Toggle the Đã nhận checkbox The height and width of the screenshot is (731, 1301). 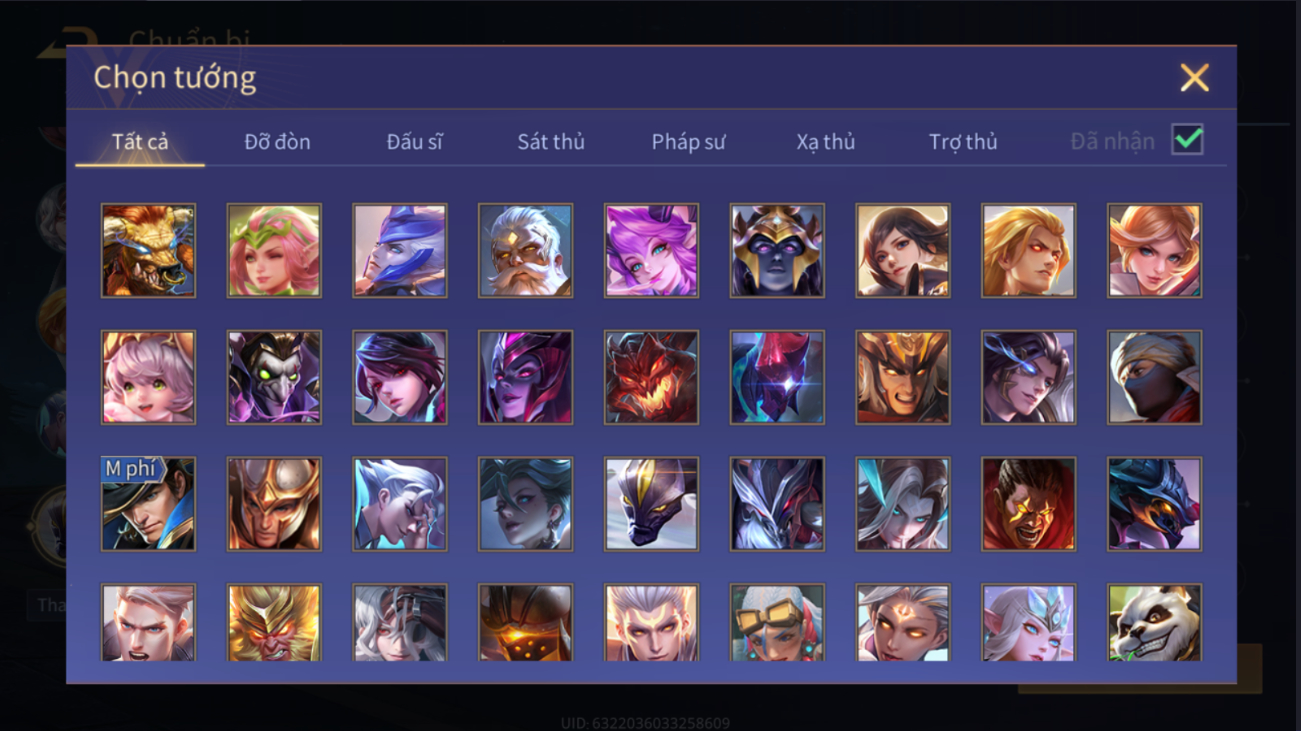tap(1187, 140)
